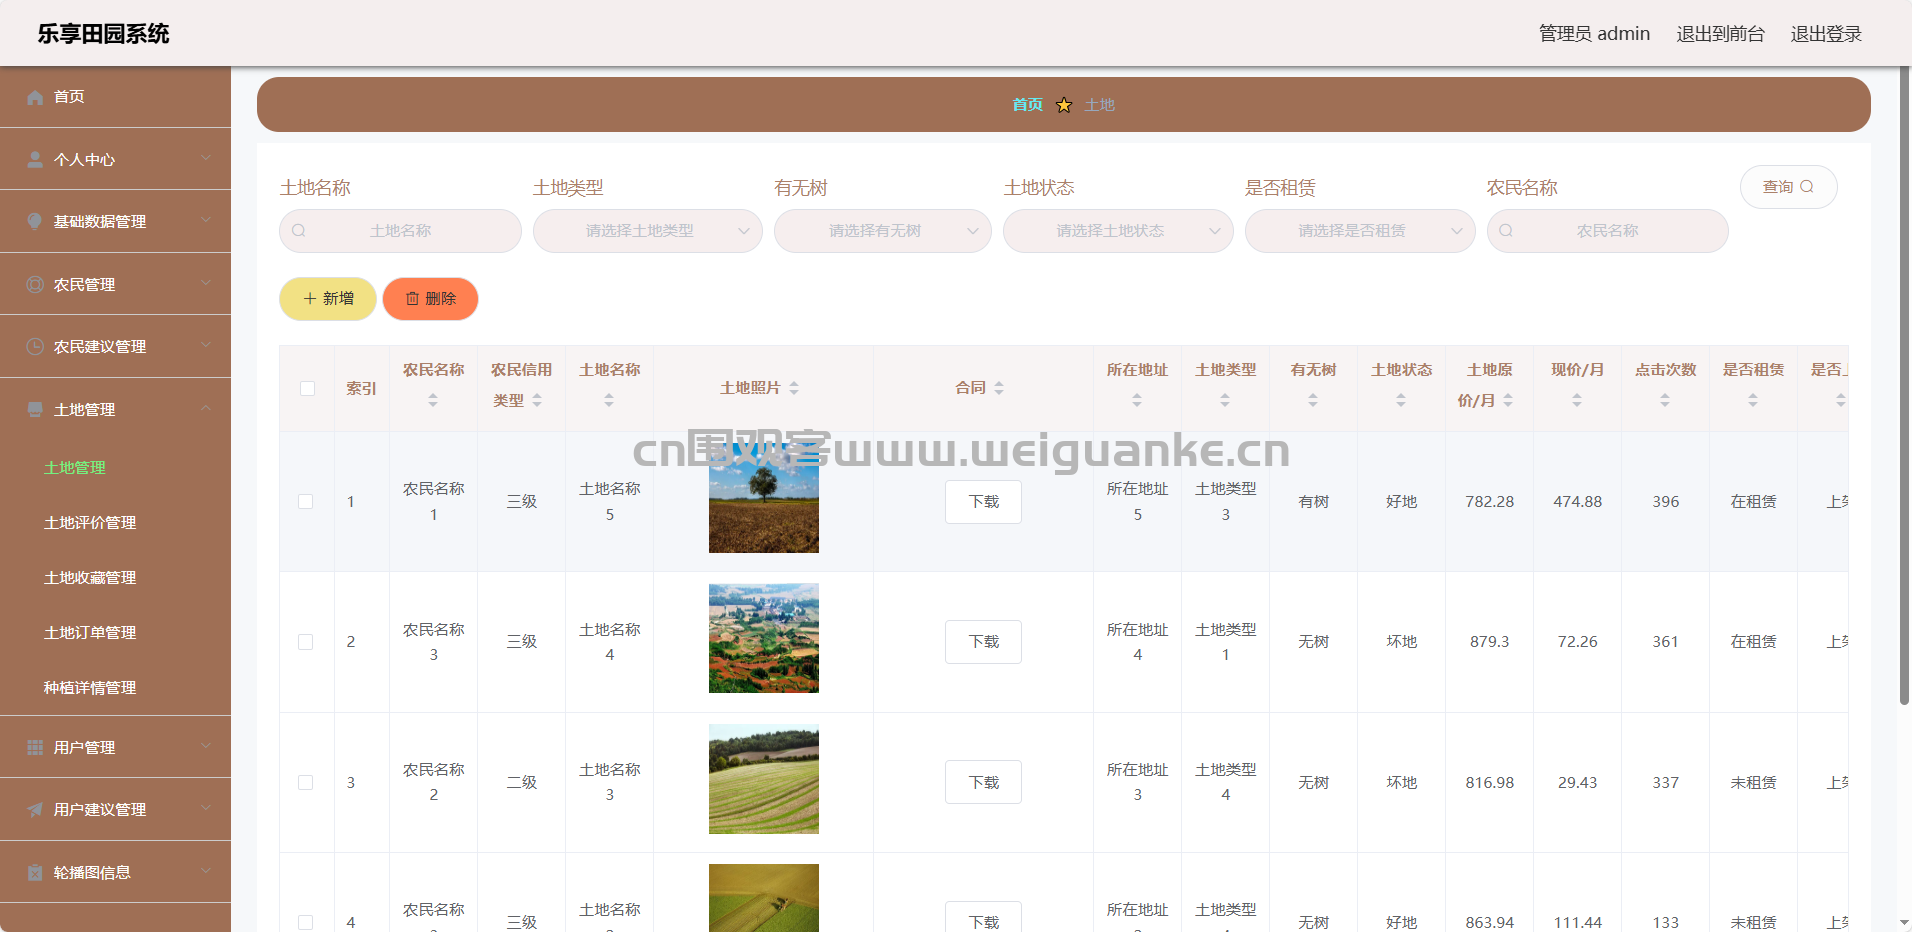Open the 请选择土地类型 dropdown
The image size is (1912, 932).
click(x=647, y=231)
